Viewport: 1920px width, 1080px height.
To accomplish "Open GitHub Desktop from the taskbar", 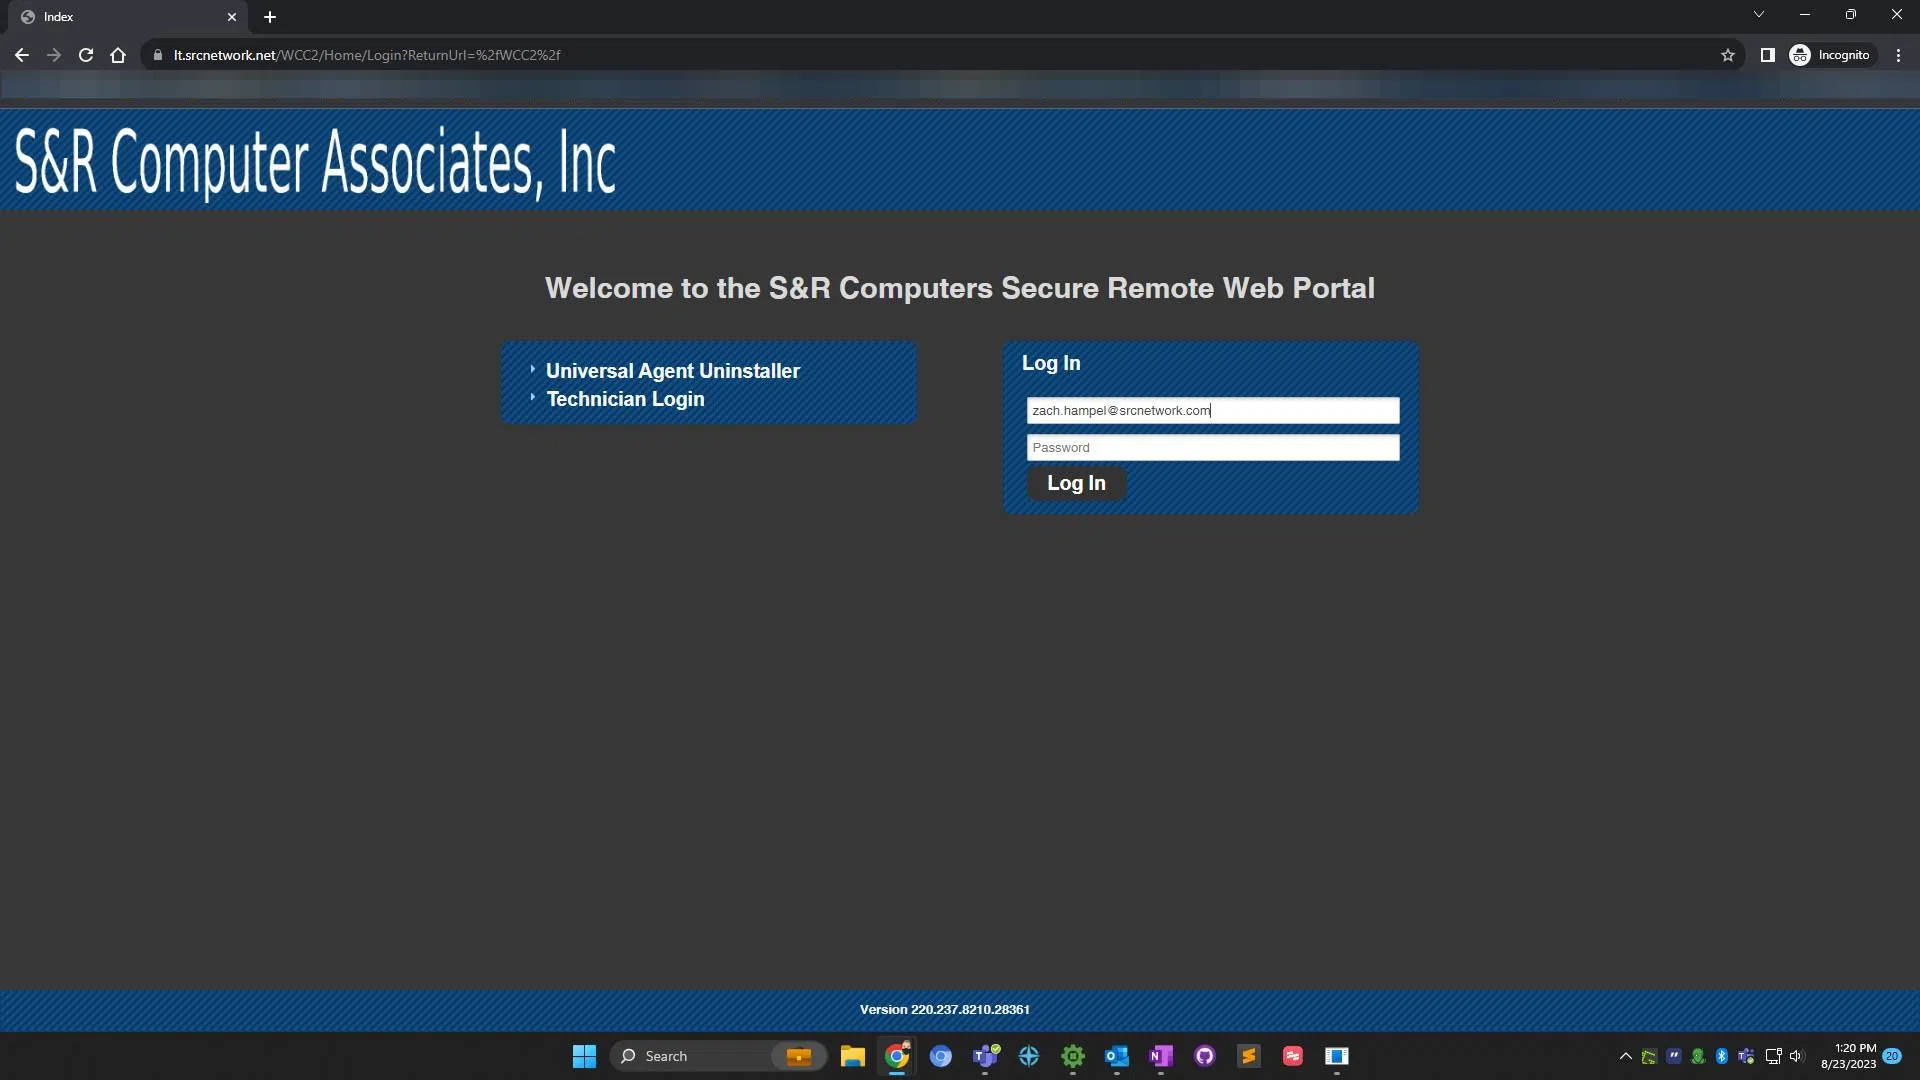I will tap(1205, 1056).
